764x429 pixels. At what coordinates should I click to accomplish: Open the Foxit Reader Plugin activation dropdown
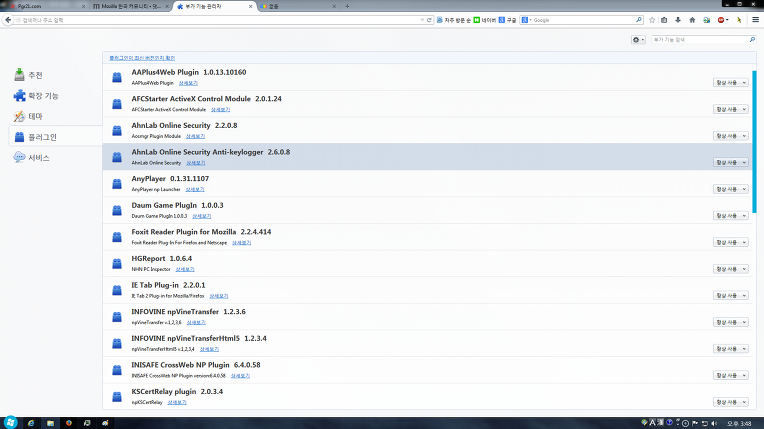[730, 242]
